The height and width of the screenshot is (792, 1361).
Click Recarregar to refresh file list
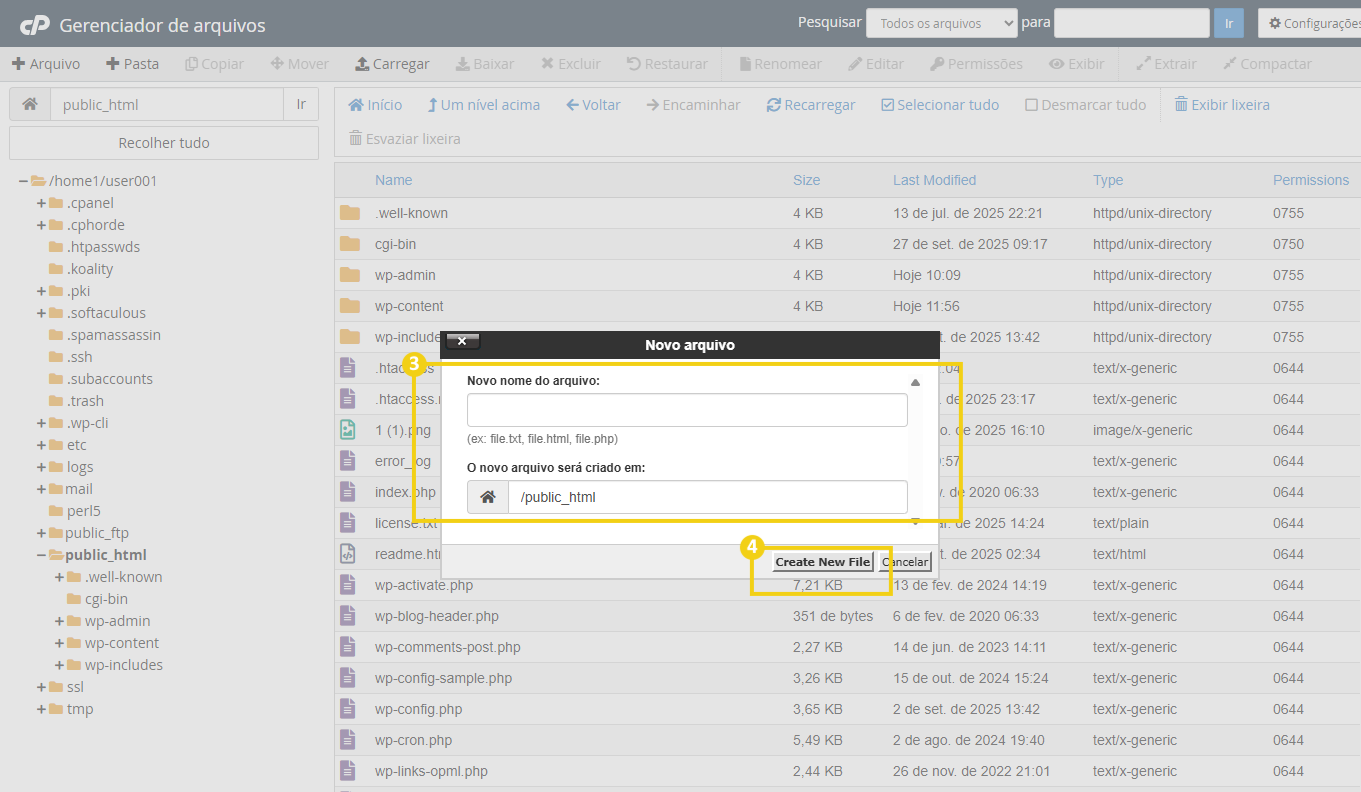[810, 105]
